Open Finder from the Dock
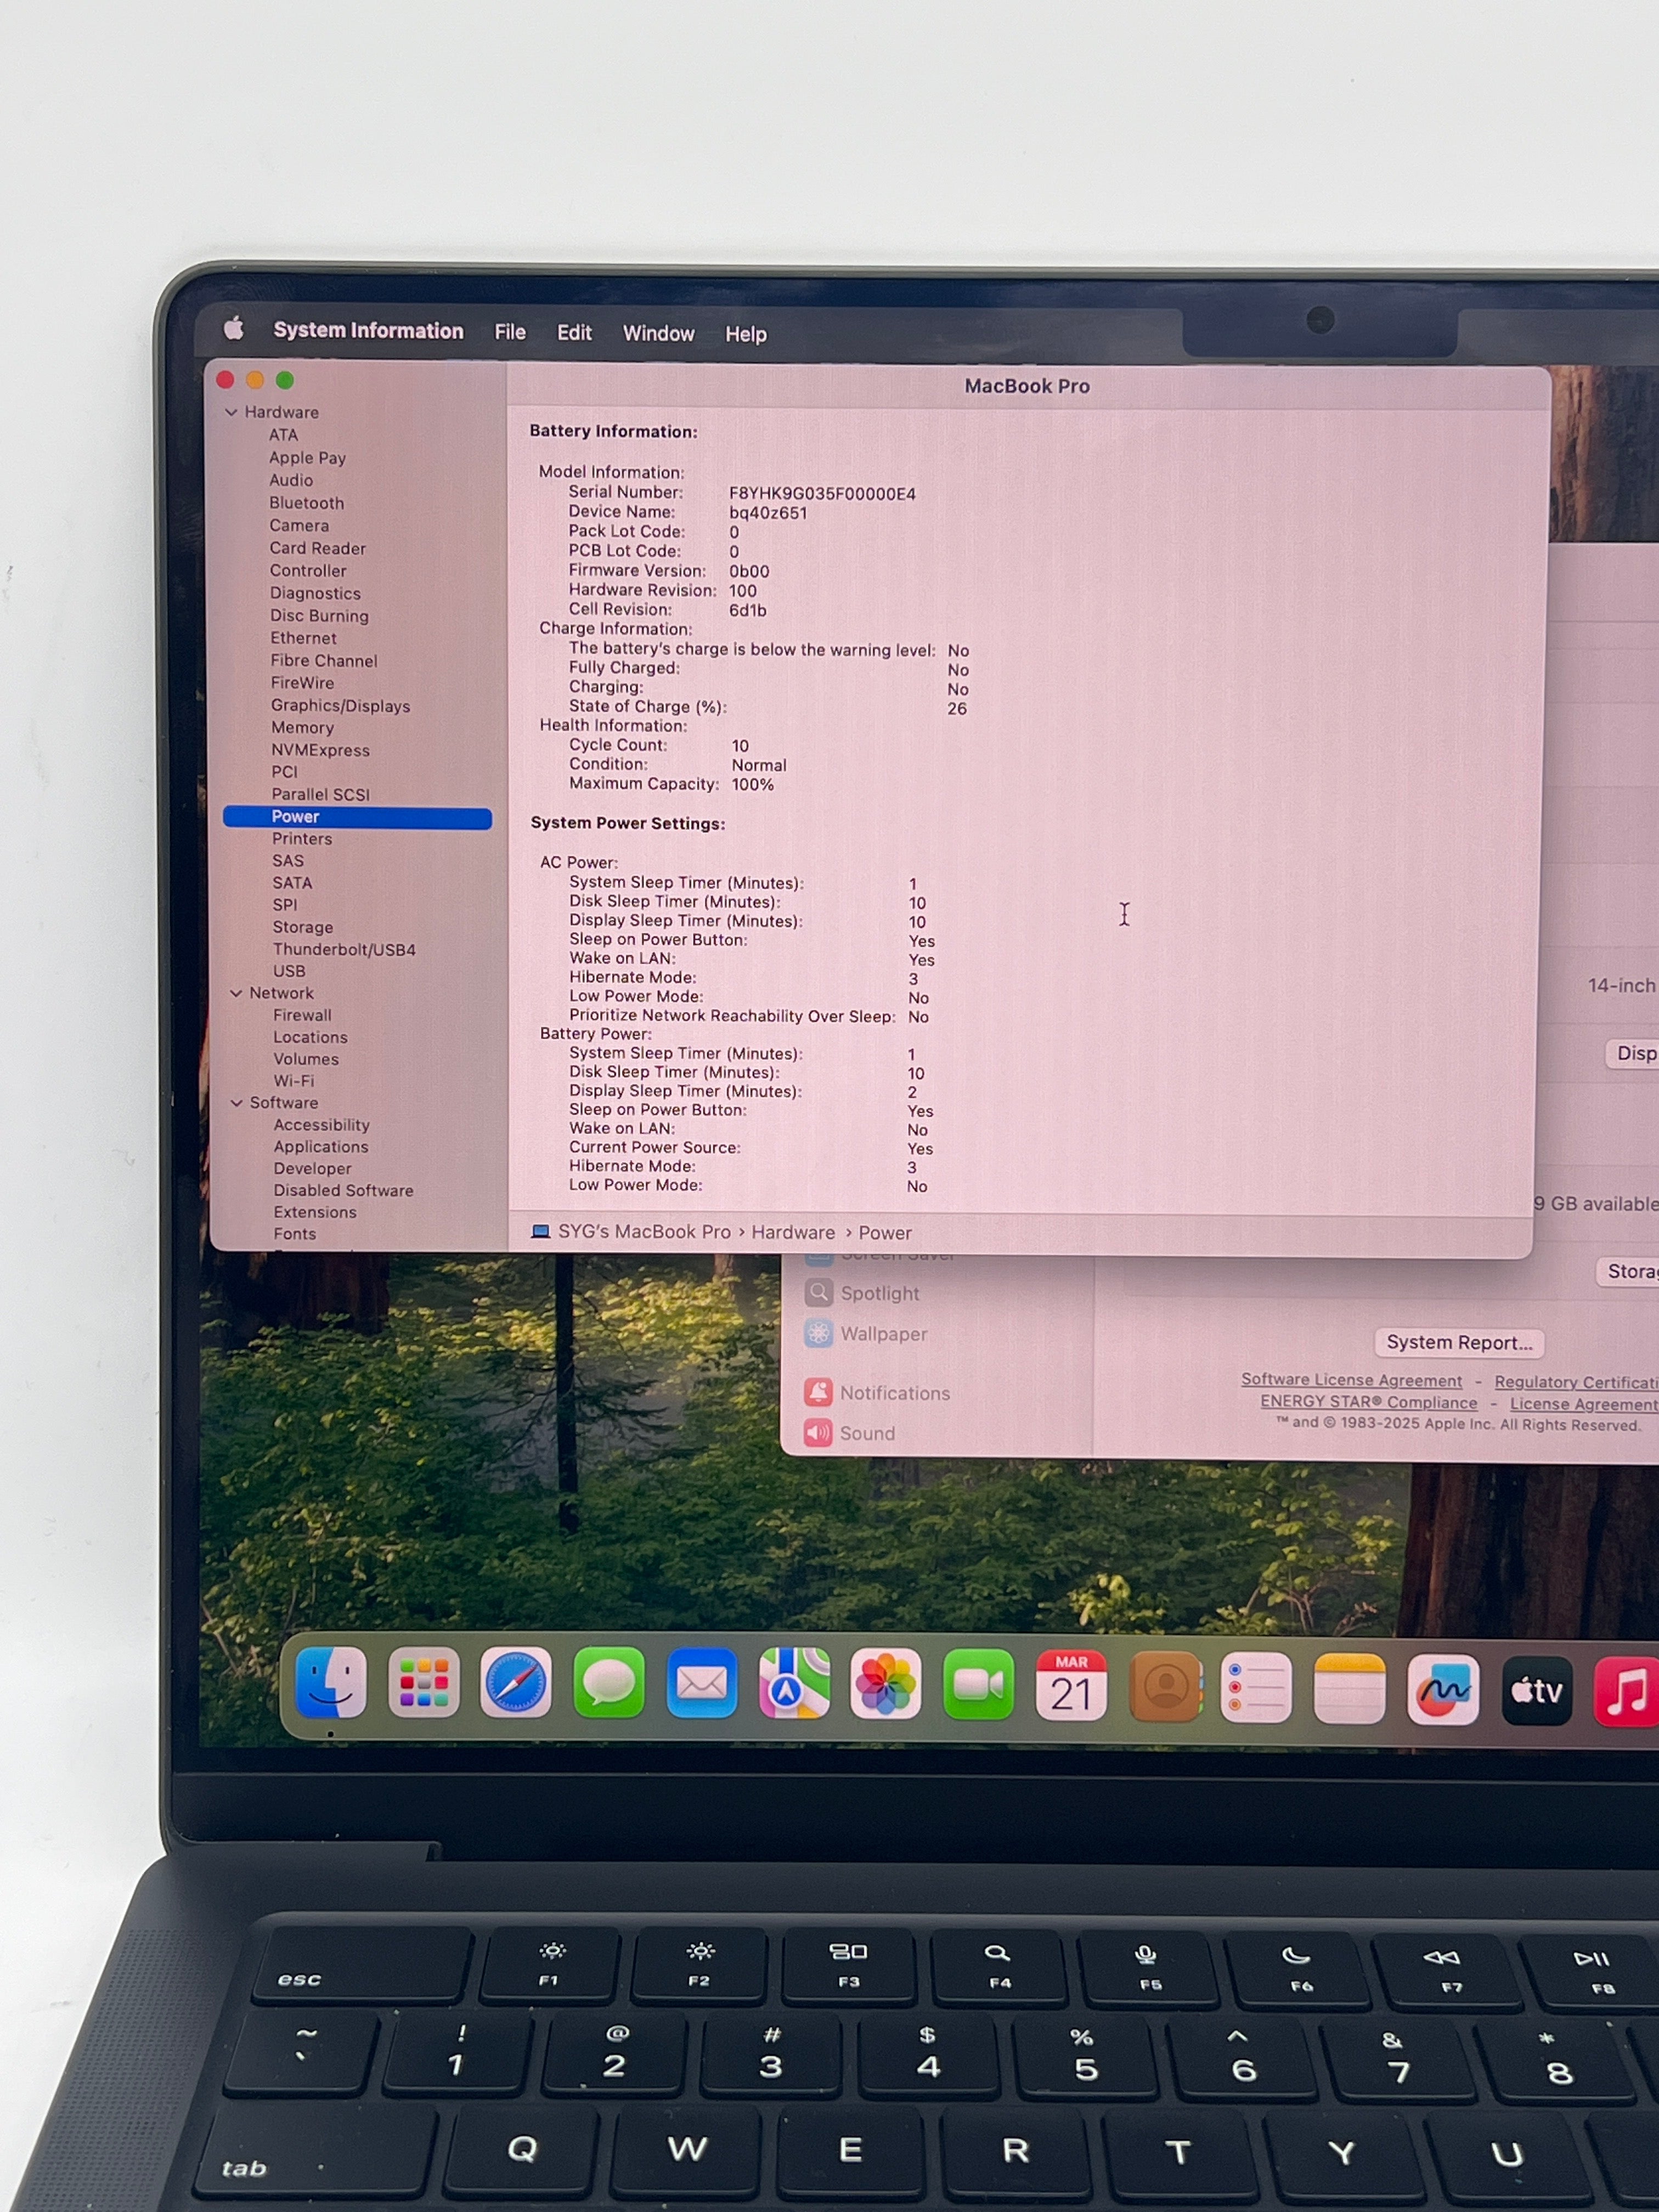The image size is (1659, 2212). tap(331, 1682)
